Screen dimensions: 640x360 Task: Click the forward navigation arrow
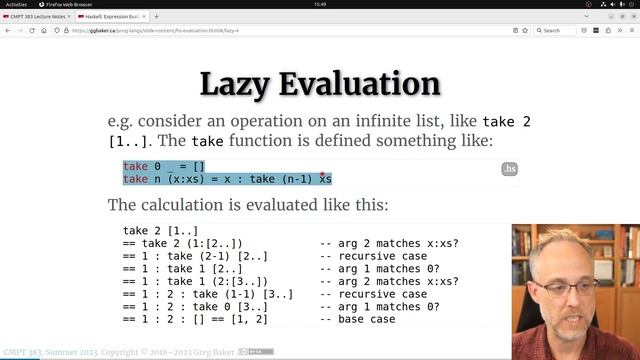pos(20,31)
